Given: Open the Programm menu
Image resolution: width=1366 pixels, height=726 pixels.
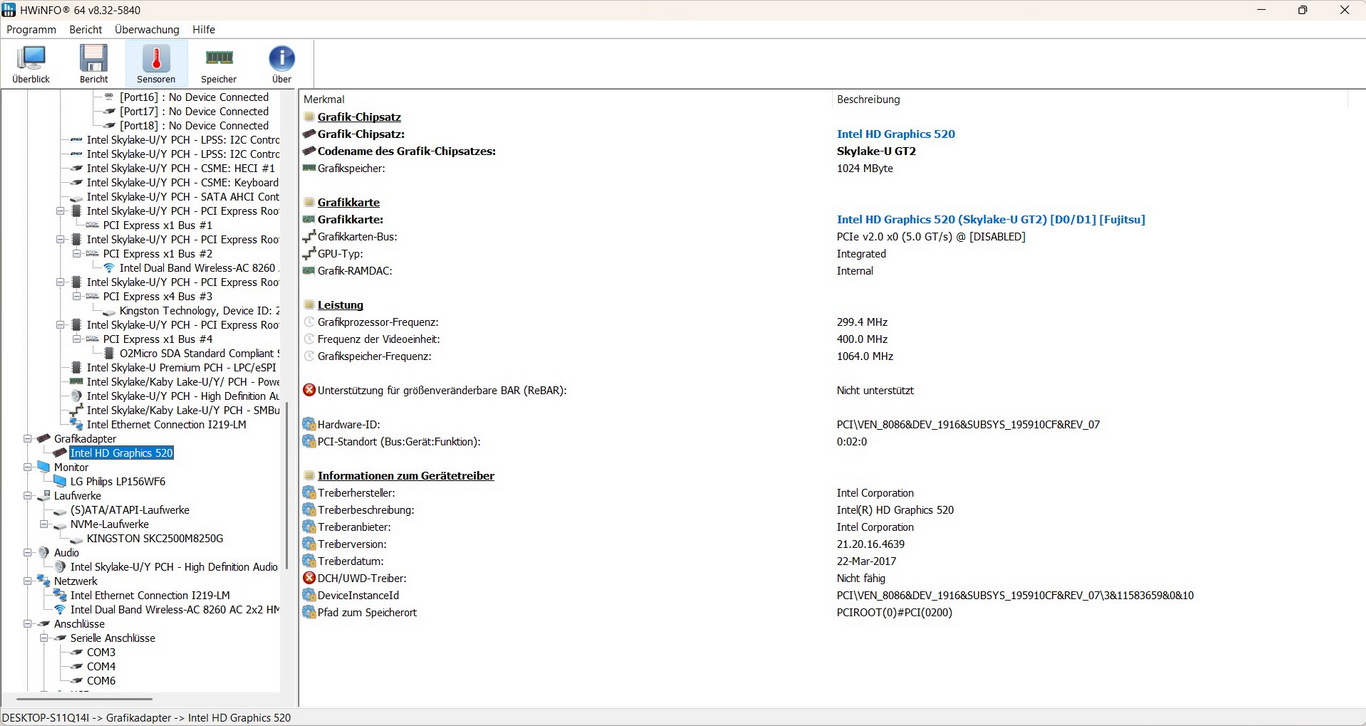Looking at the screenshot, I should pyautogui.click(x=31, y=30).
